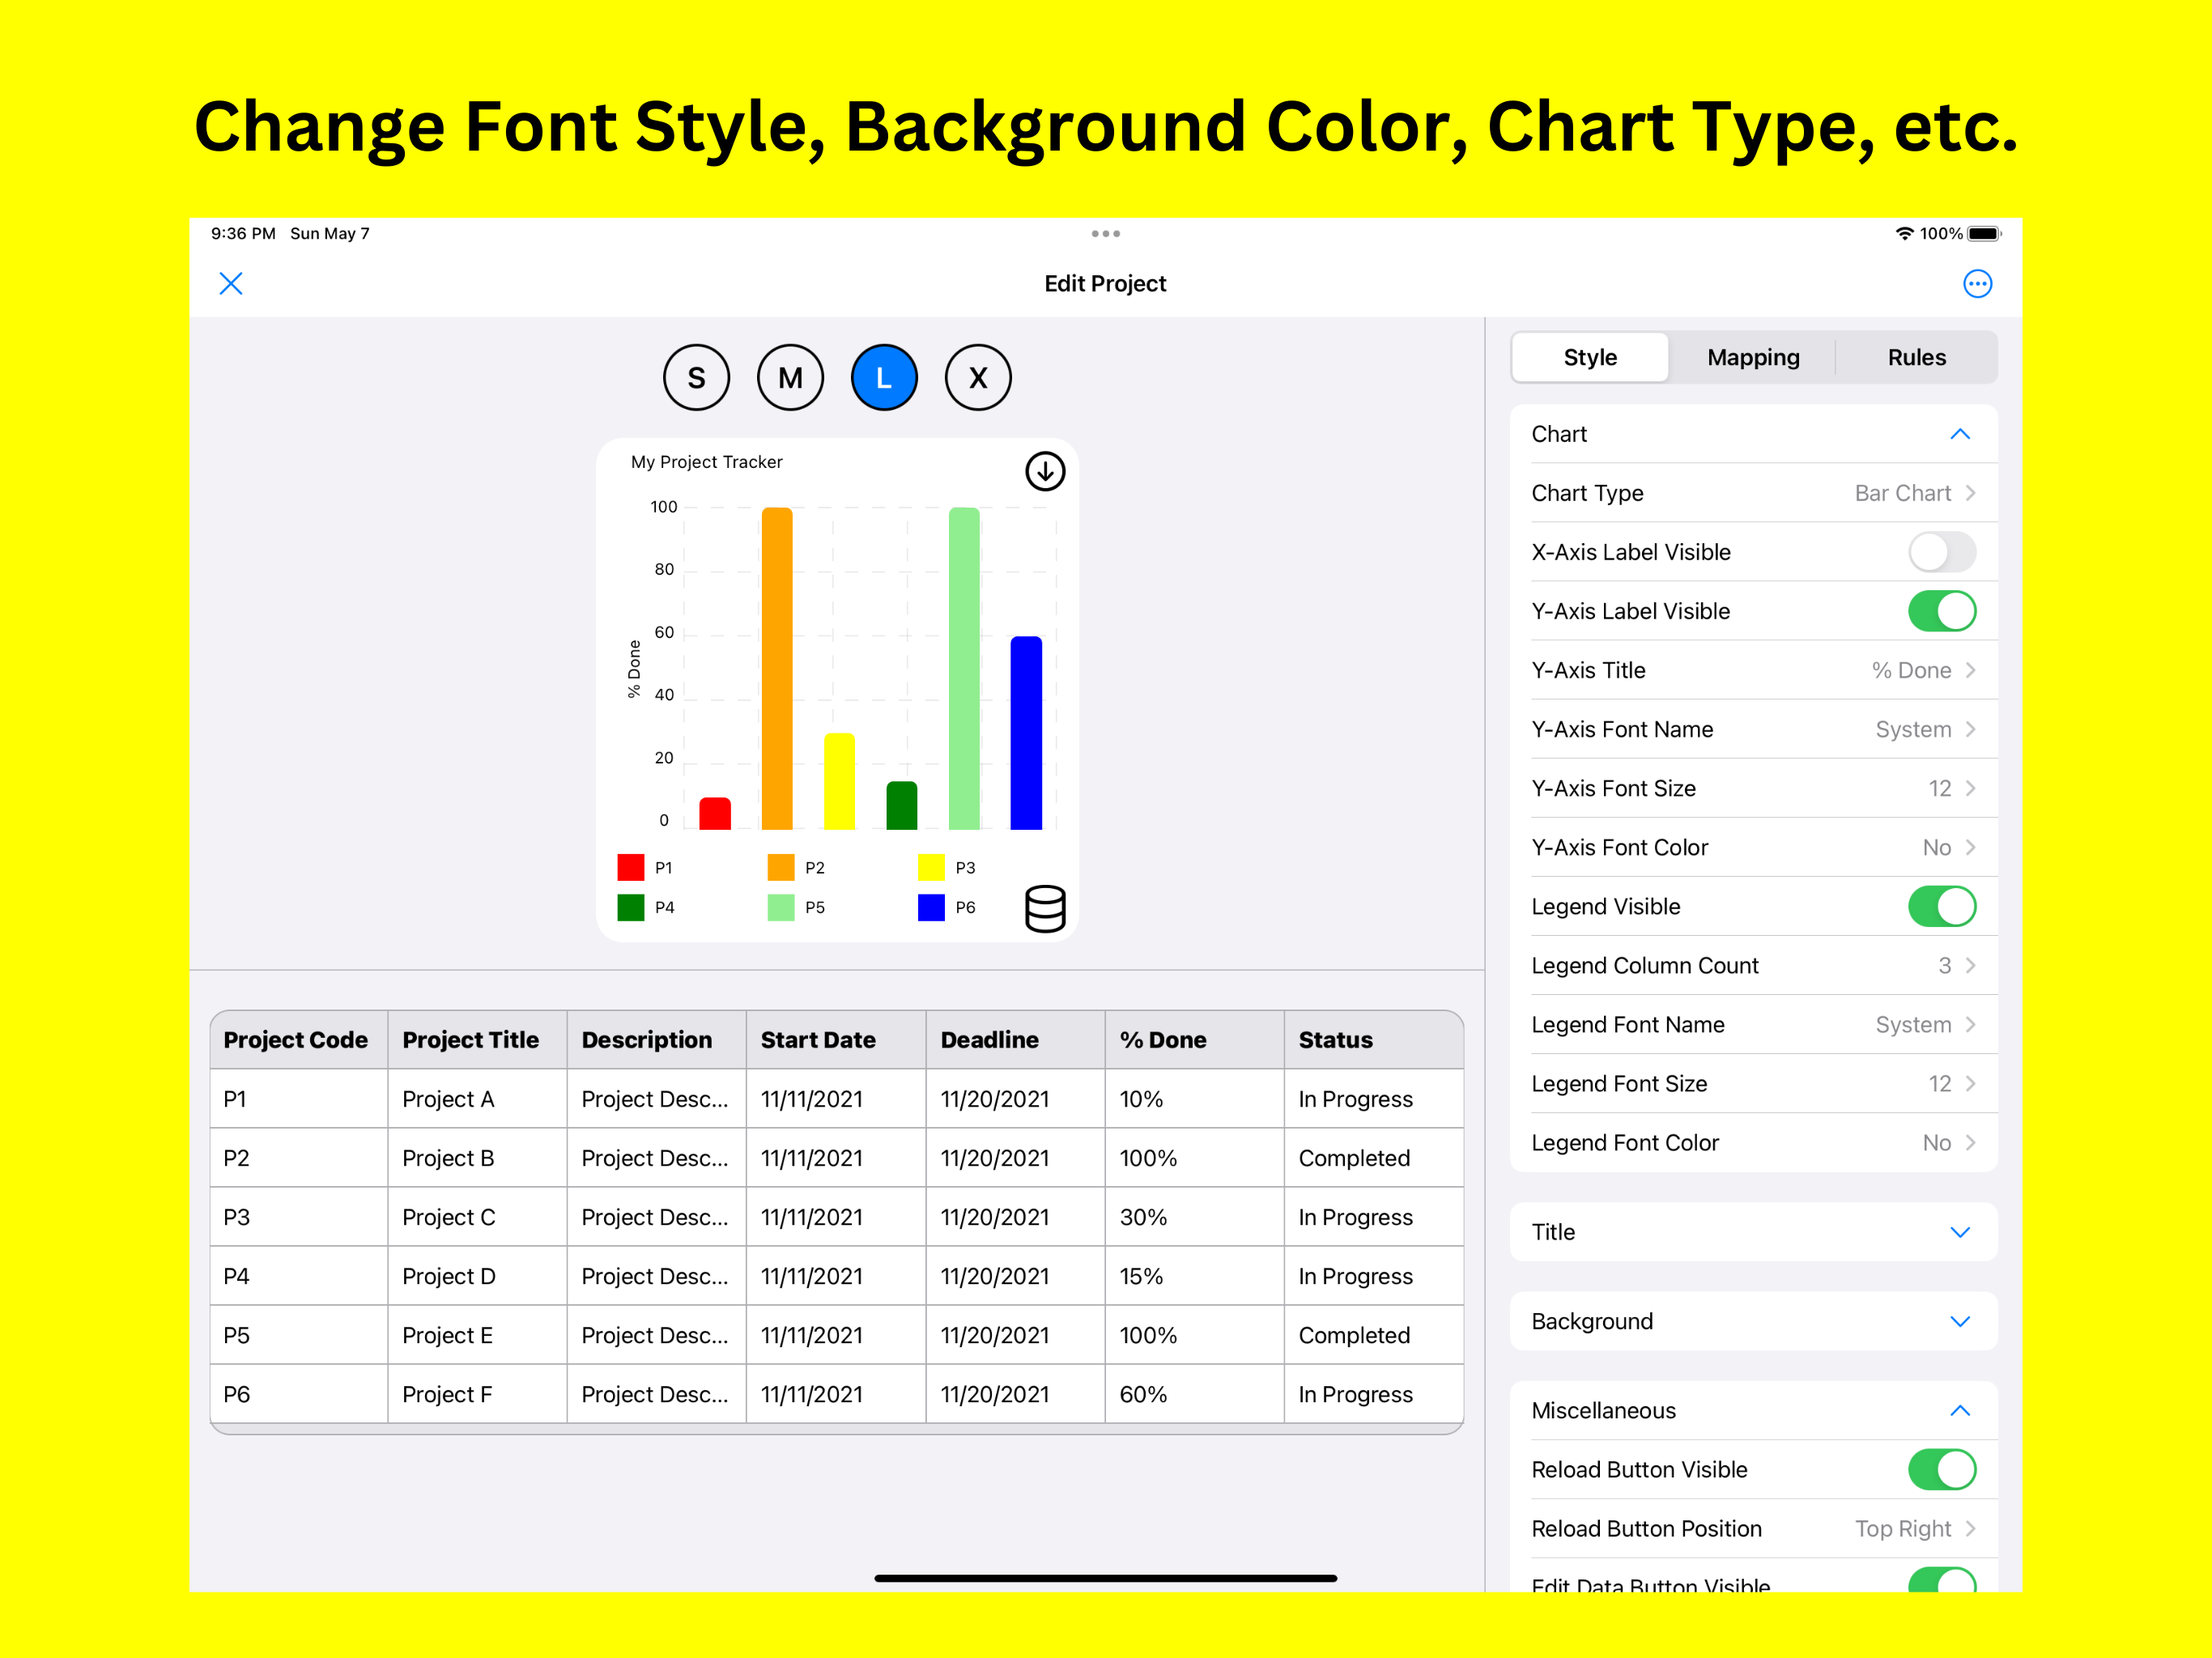Tap the home indicator bar
This screenshot has width=2212, height=1658.
[1105, 1578]
